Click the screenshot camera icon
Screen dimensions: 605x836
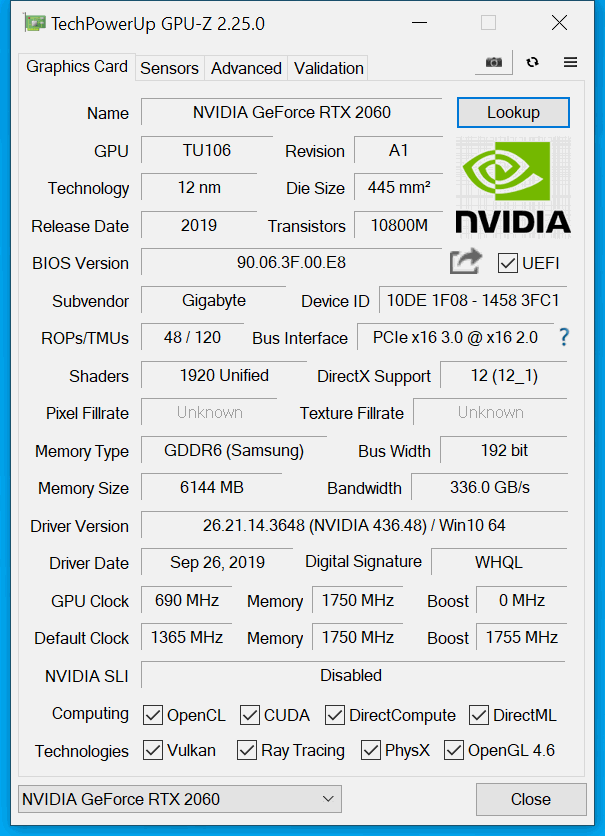[x=494, y=62]
